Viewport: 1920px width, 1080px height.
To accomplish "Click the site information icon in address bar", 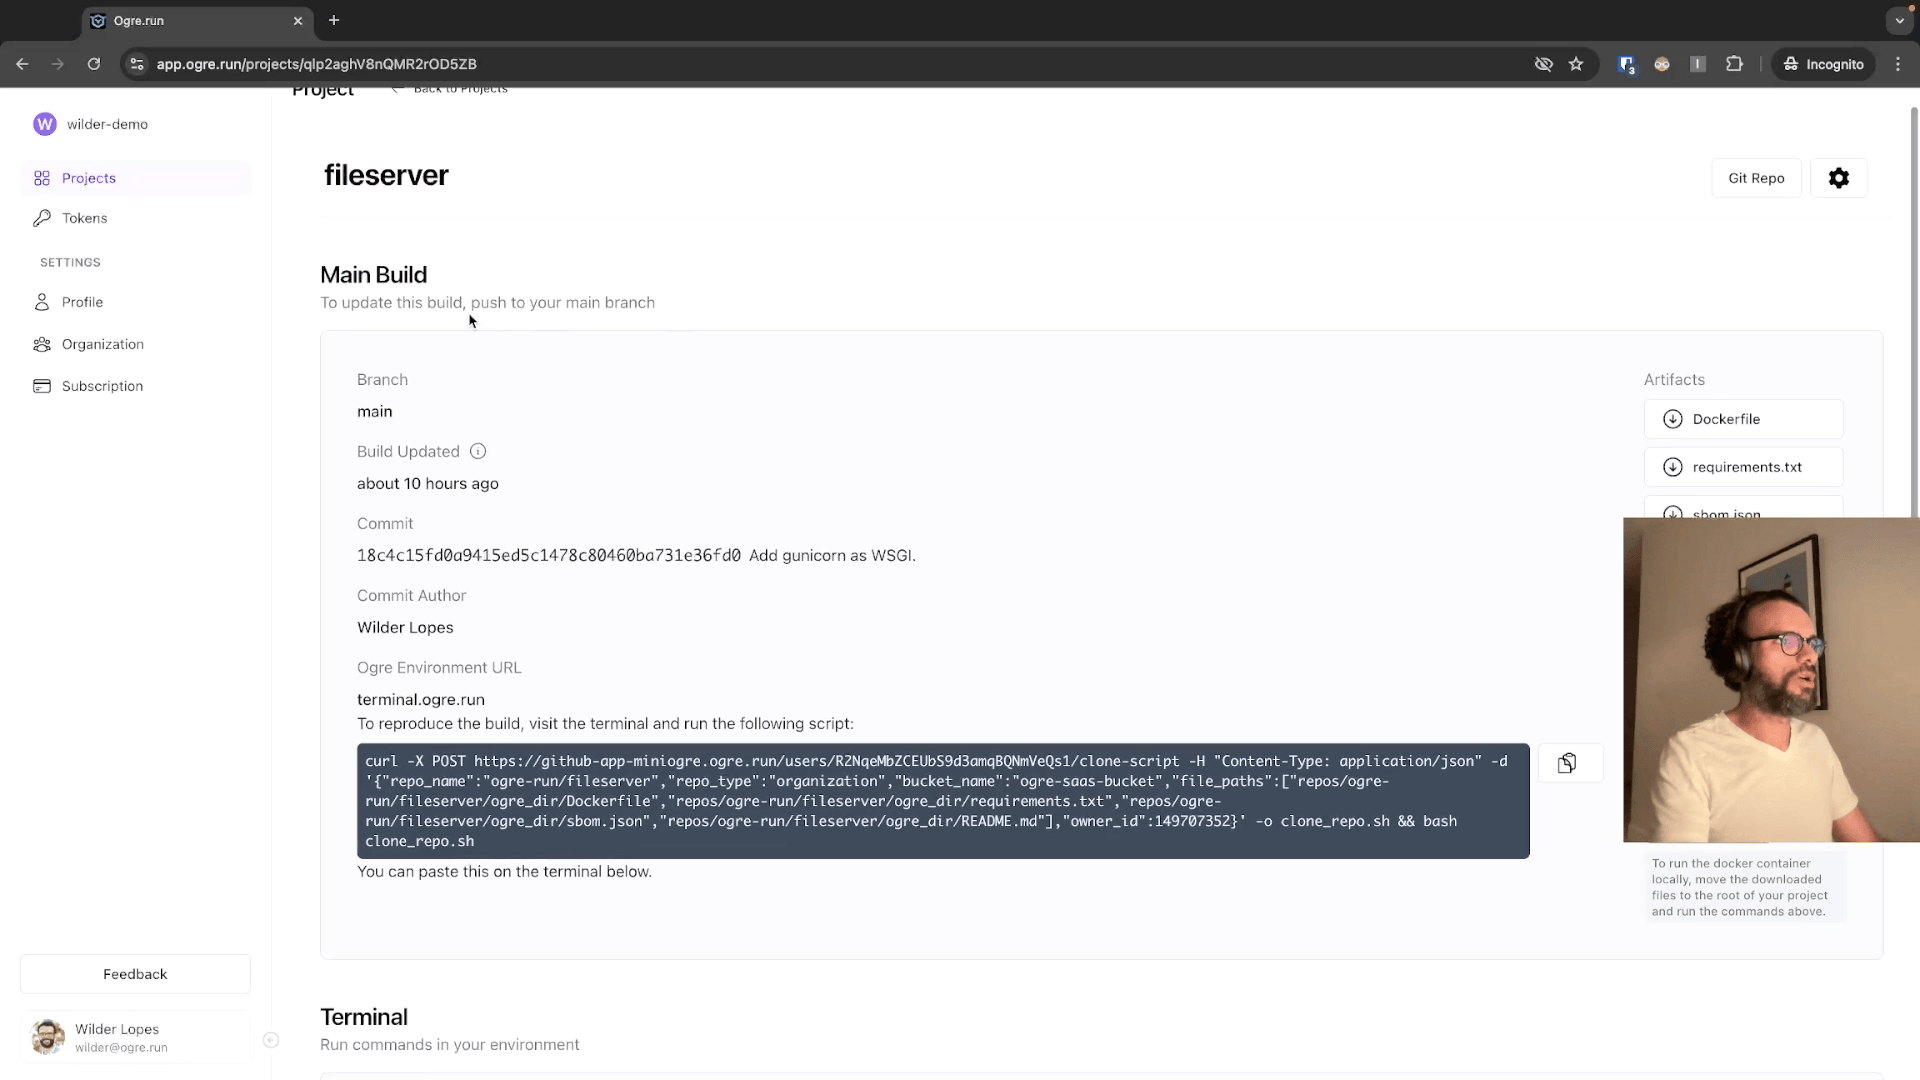I will [x=137, y=64].
